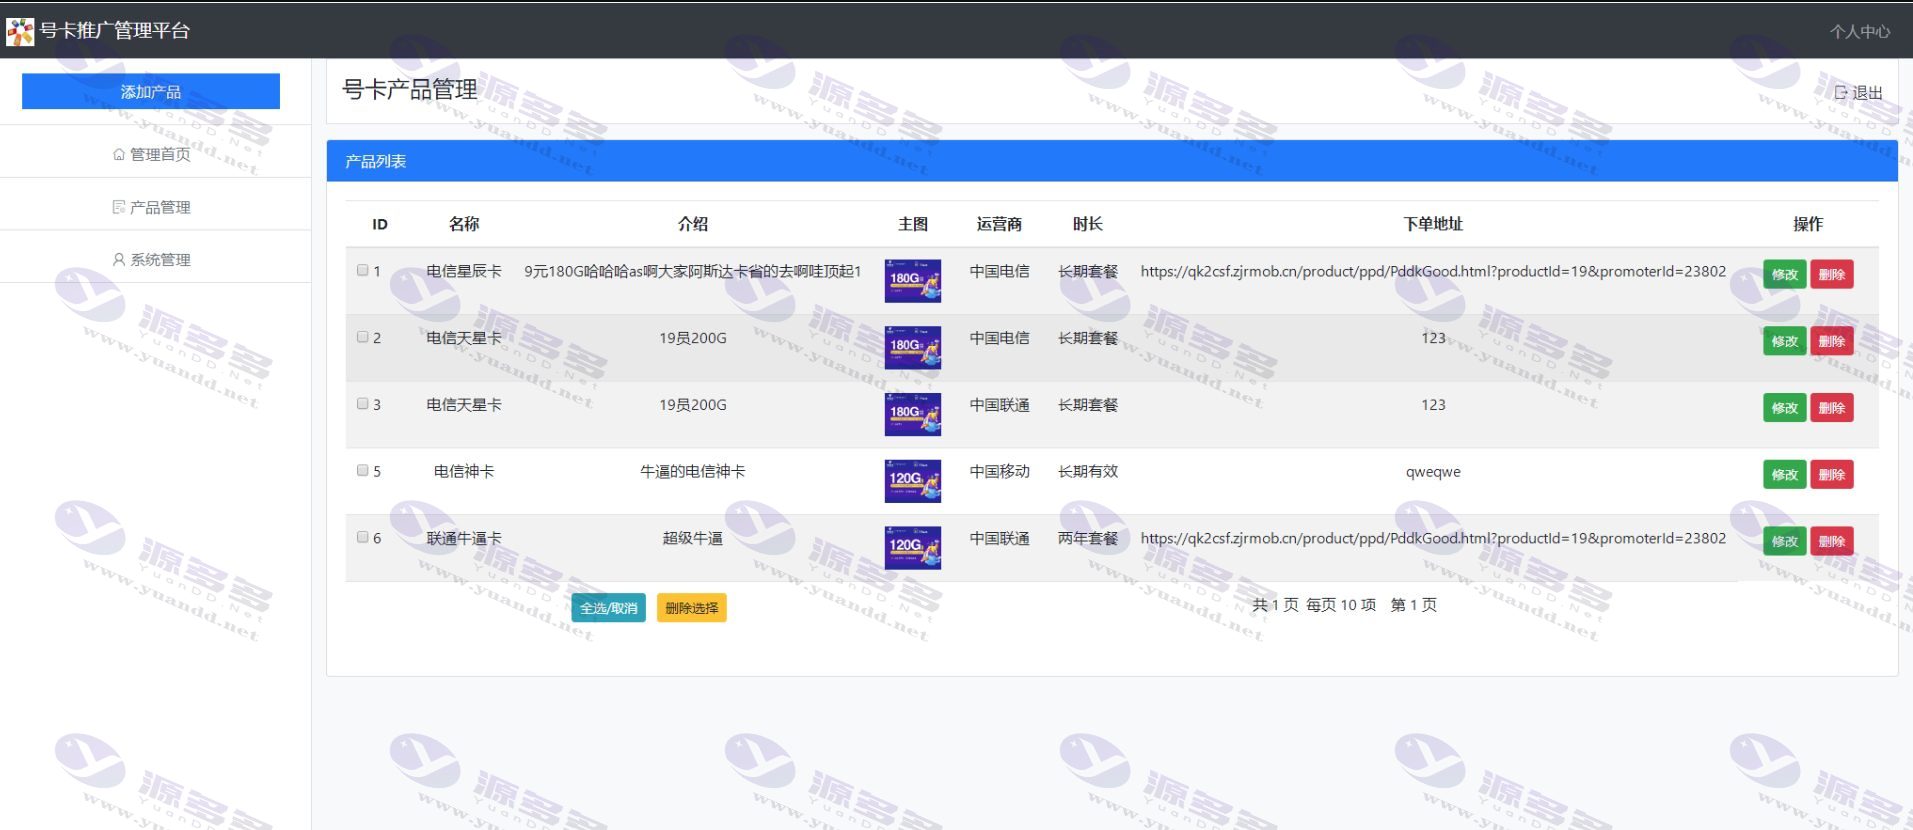Screen dimensions: 1913x830
Task: Click 删除 for product ID 3
Action: coord(1831,408)
